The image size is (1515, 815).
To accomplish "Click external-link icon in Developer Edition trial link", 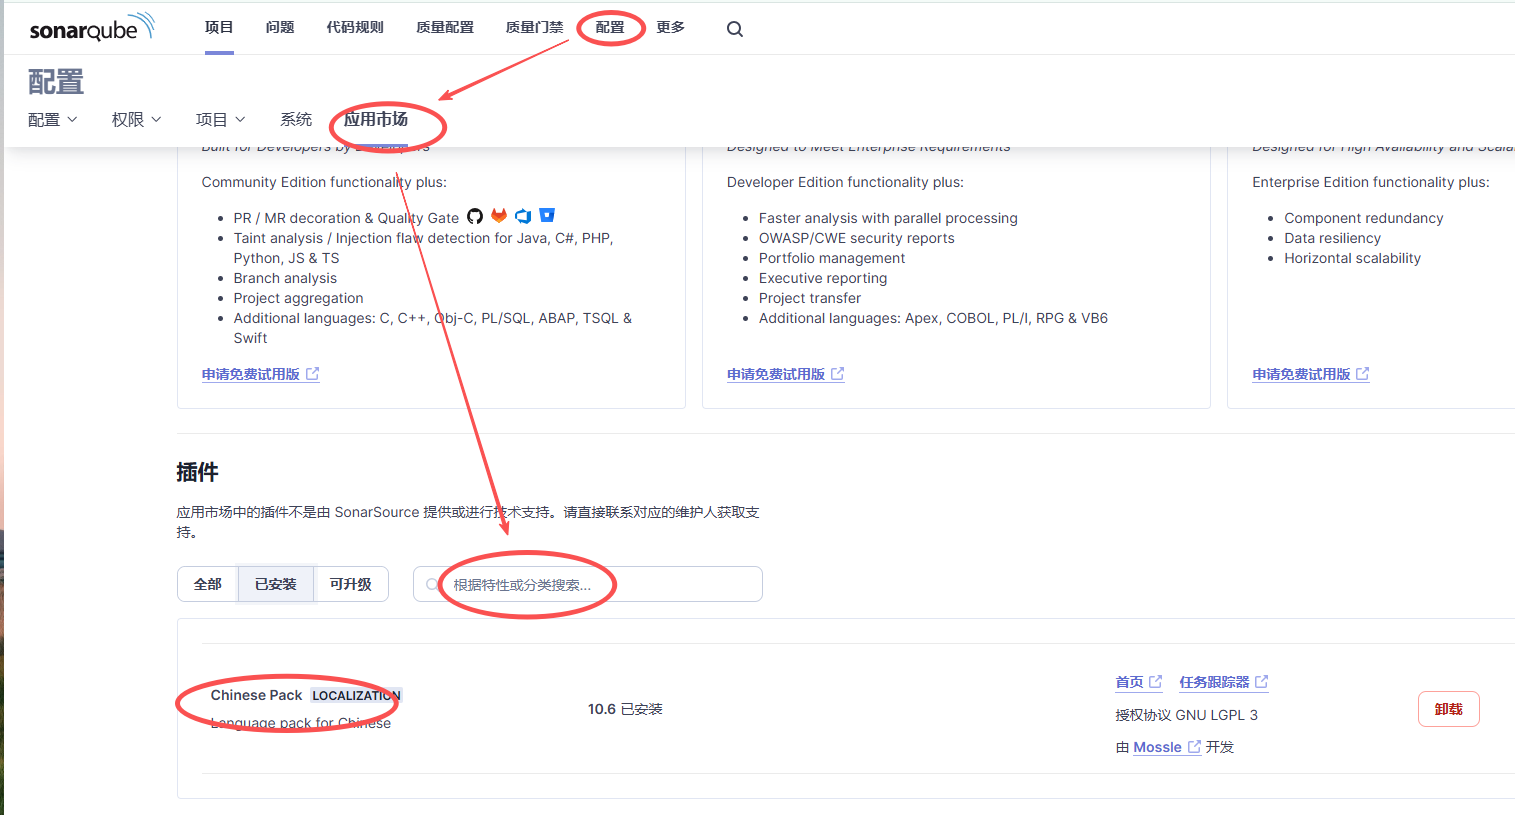I will click(313, 374).
